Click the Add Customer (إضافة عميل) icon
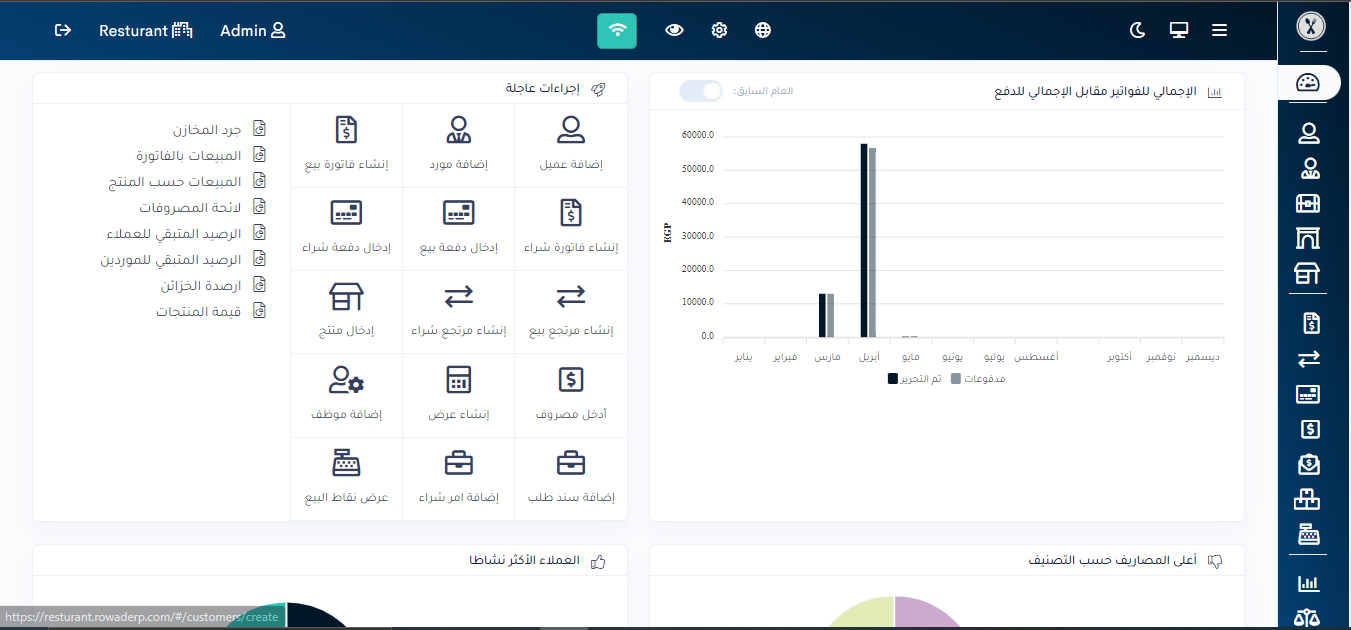 [571, 130]
